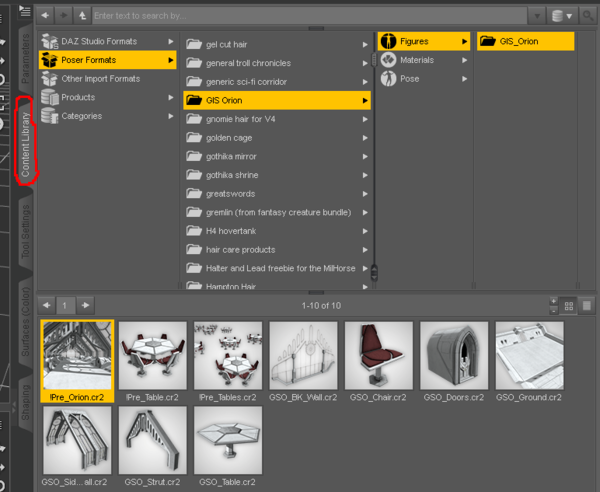The image size is (600, 492).
Task: Select Poser Formats
Action: pyautogui.click(x=107, y=60)
